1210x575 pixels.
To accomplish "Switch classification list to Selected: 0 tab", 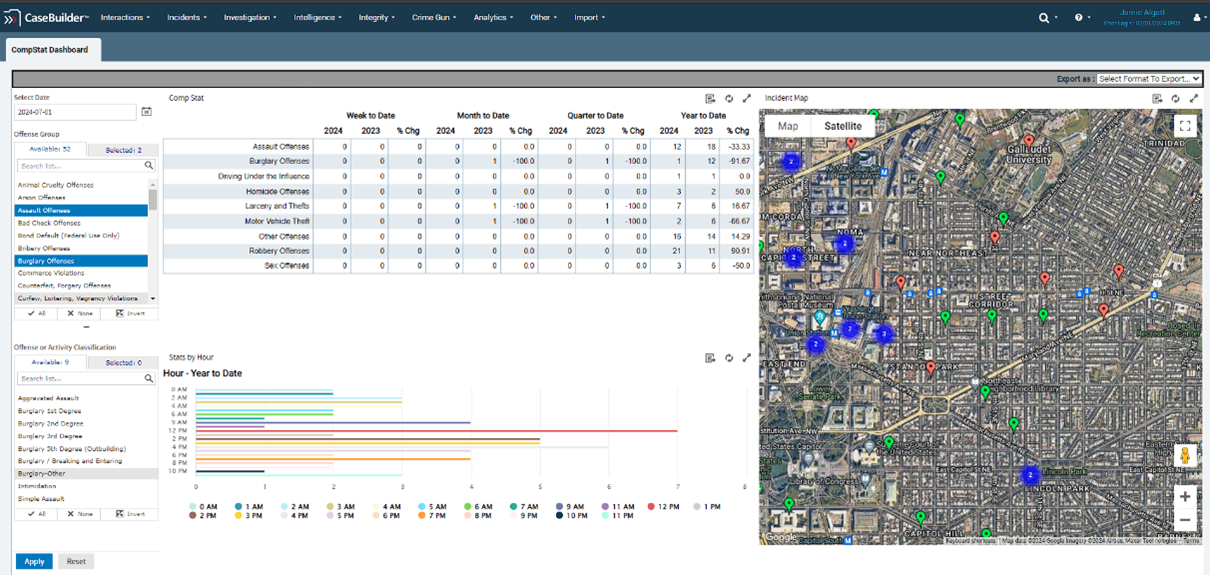I will pyautogui.click(x=123, y=363).
